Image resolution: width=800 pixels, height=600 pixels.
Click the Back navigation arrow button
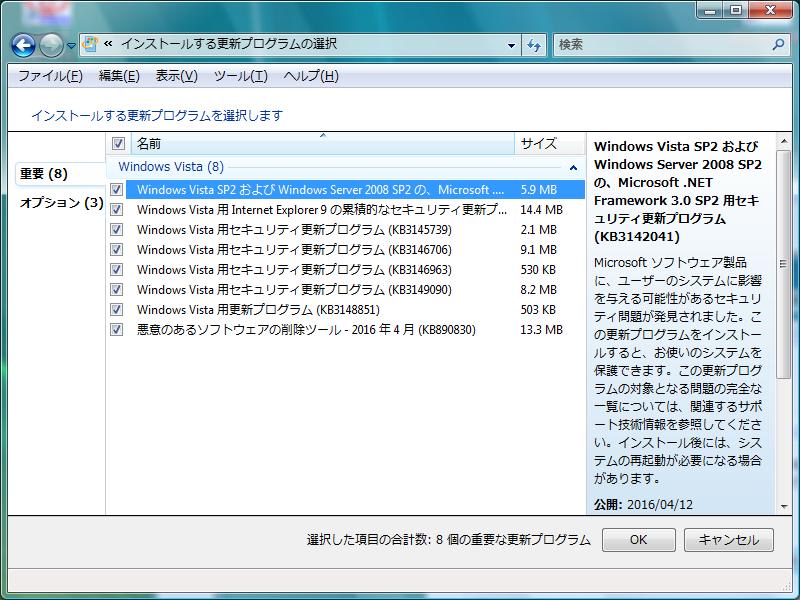23,45
